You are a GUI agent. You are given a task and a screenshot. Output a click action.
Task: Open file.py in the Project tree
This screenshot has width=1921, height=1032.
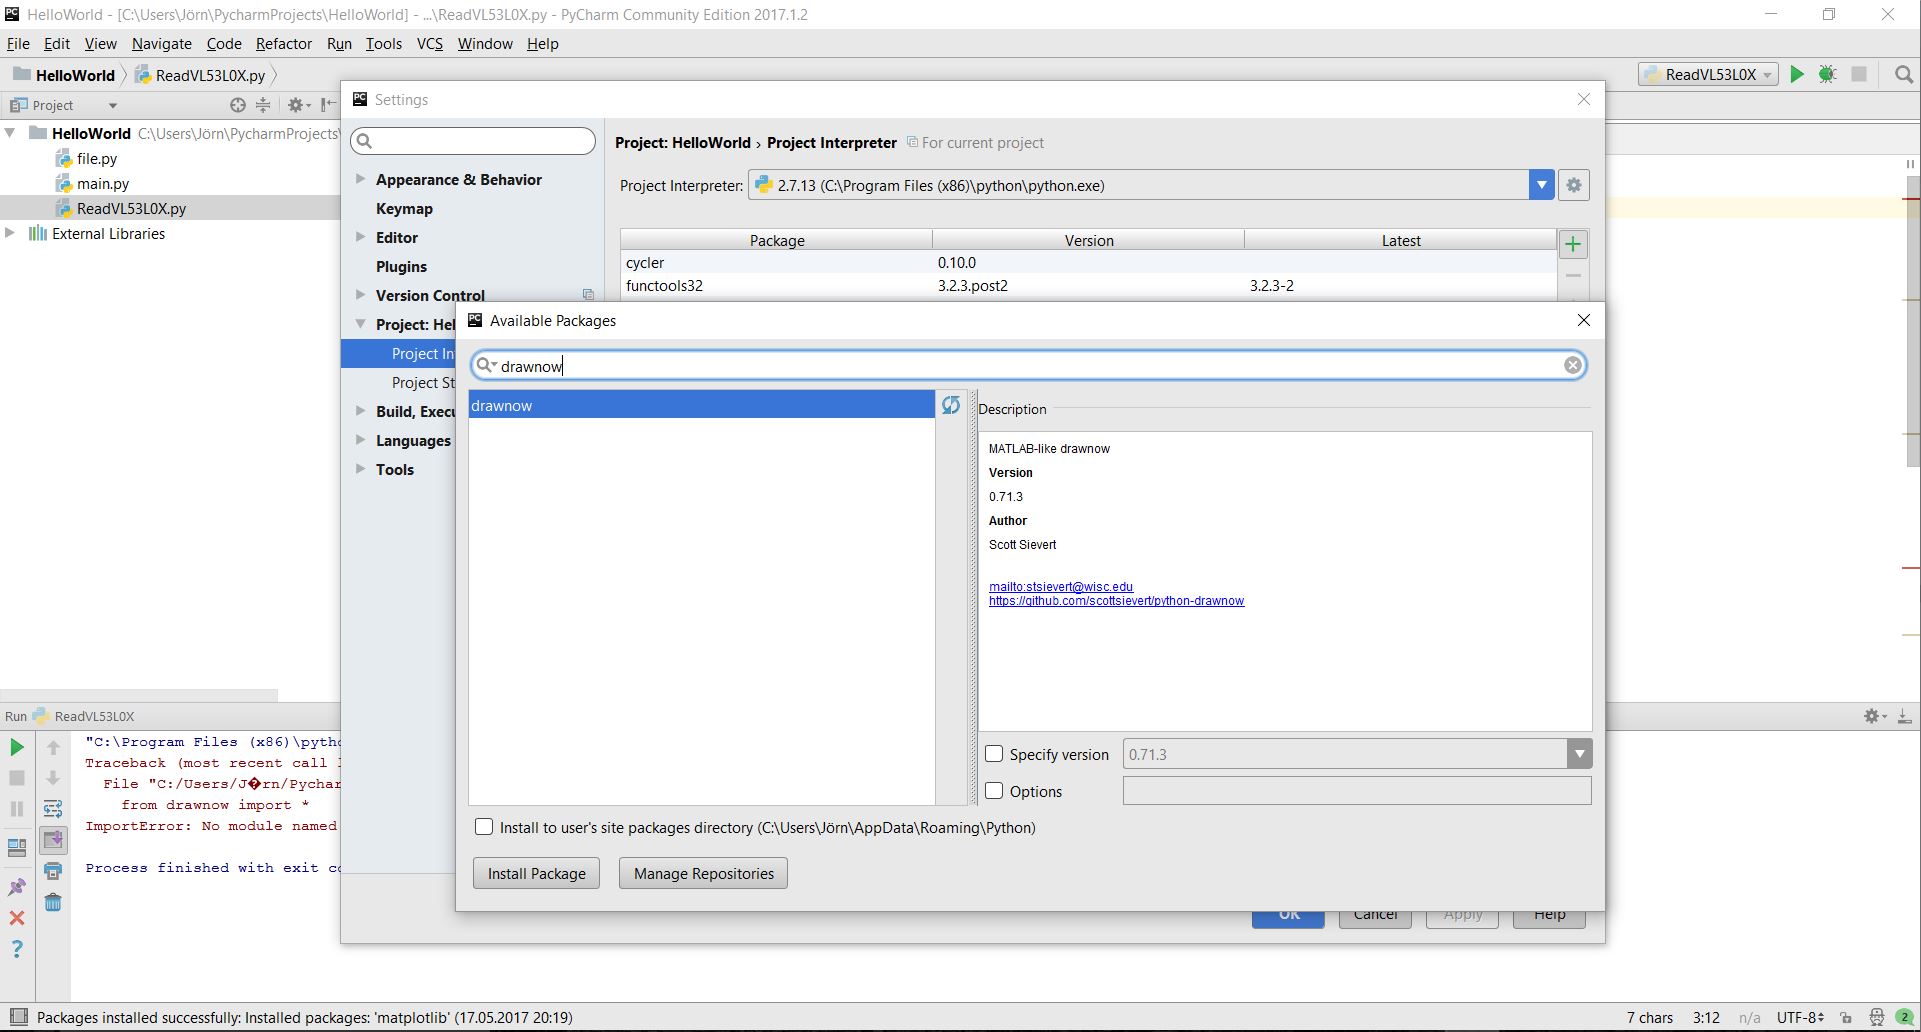click(x=97, y=158)
